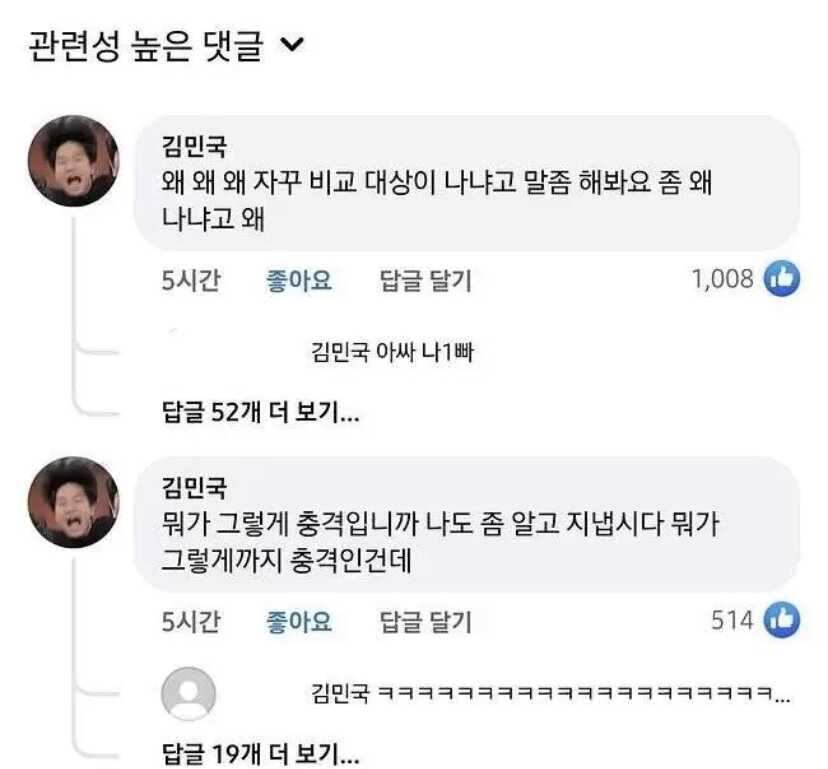Screen dimensions: 828x769
Task: Like the first comment via 좋아요
Action: pos(299,280)
